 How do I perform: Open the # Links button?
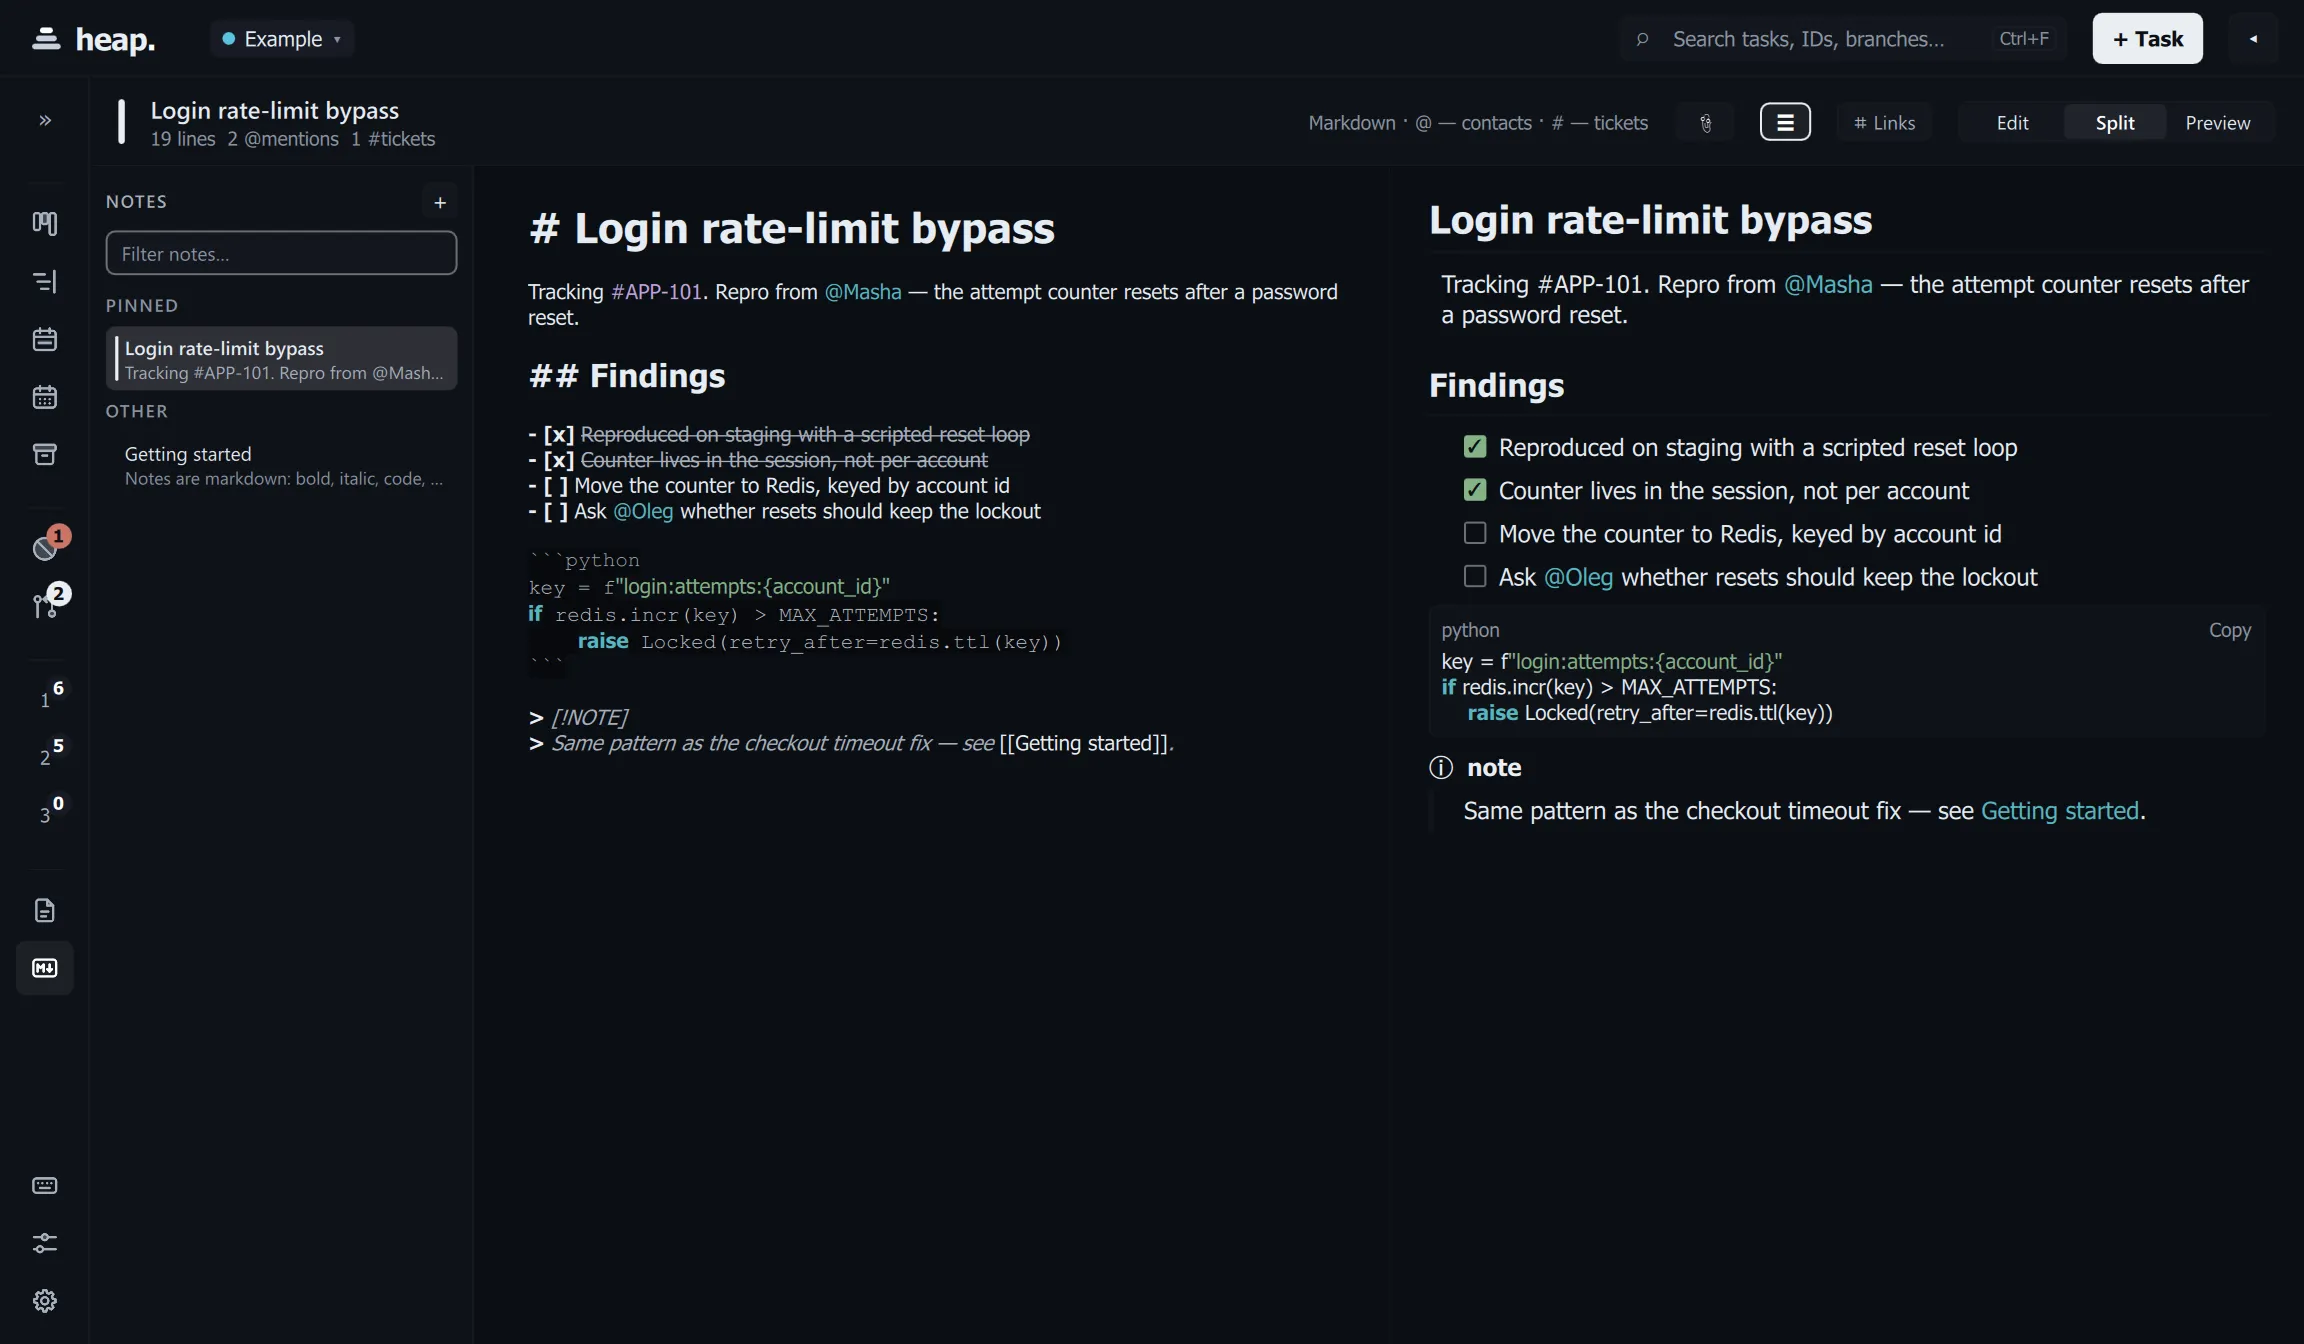coord(1884,123)
